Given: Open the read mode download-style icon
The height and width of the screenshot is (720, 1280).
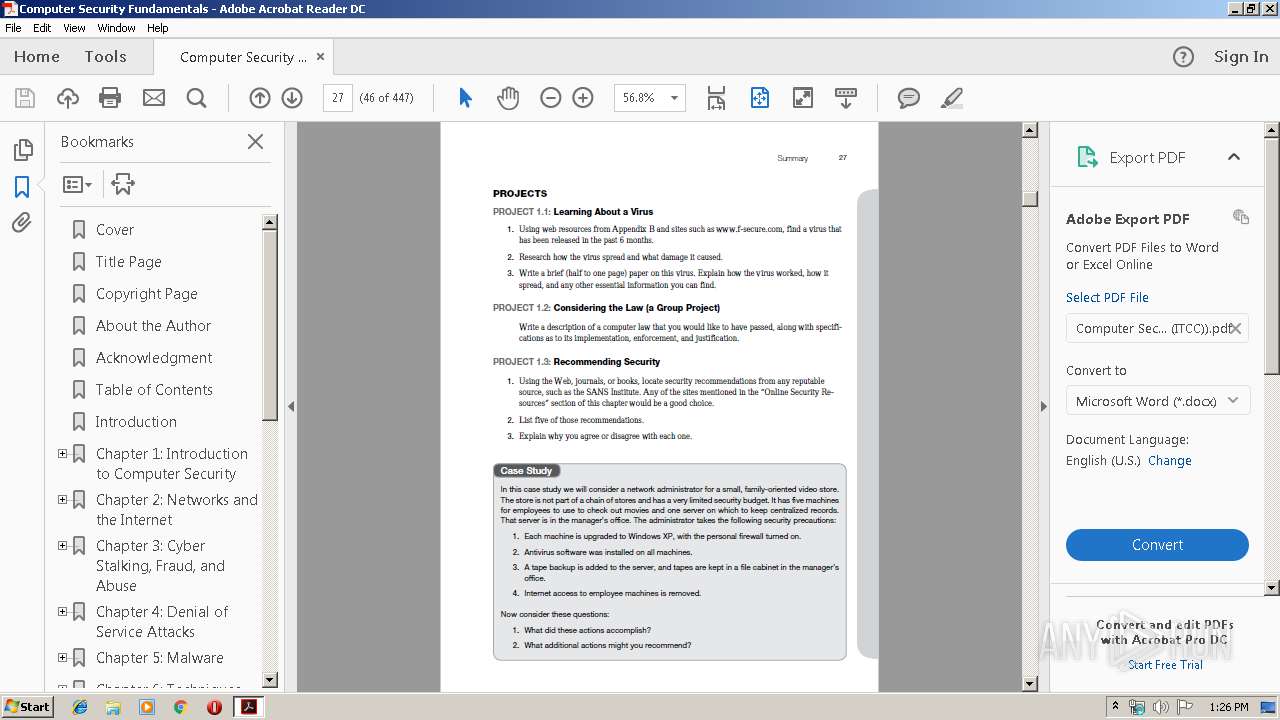Looking at the screenshot, I should [x=845, y=98].
